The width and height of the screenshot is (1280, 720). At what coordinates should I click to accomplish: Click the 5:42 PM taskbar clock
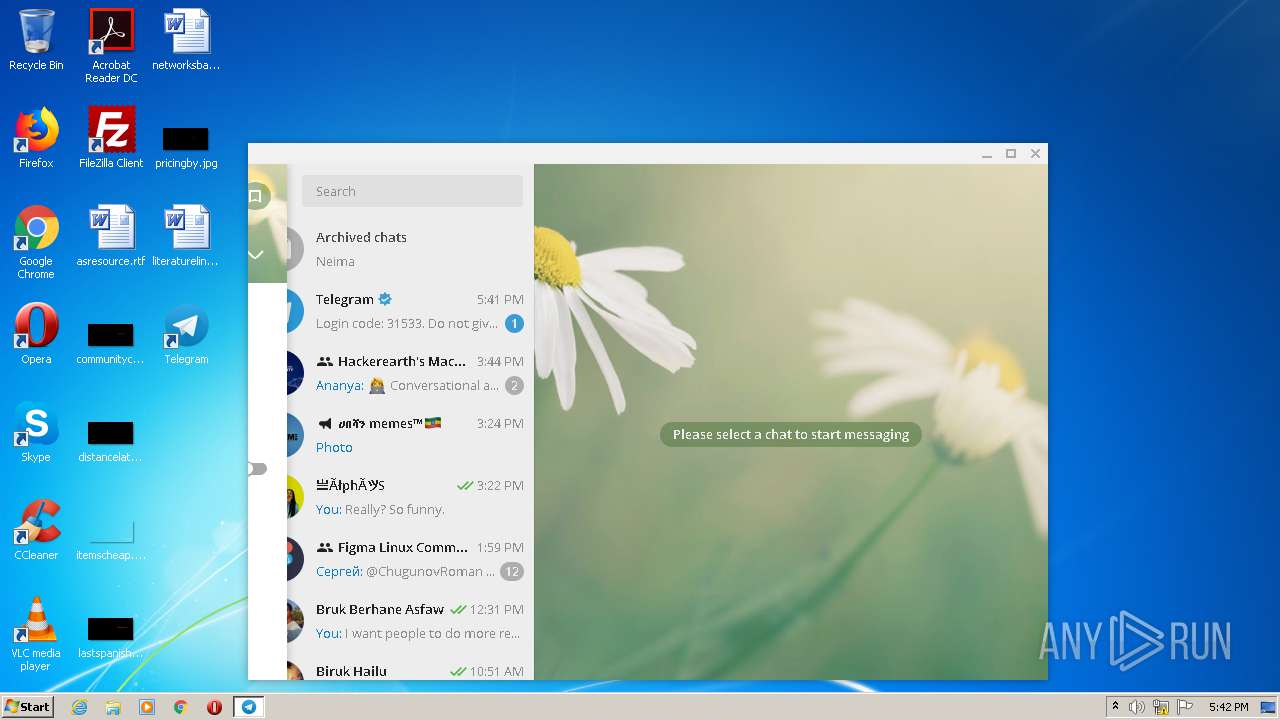1228,707
